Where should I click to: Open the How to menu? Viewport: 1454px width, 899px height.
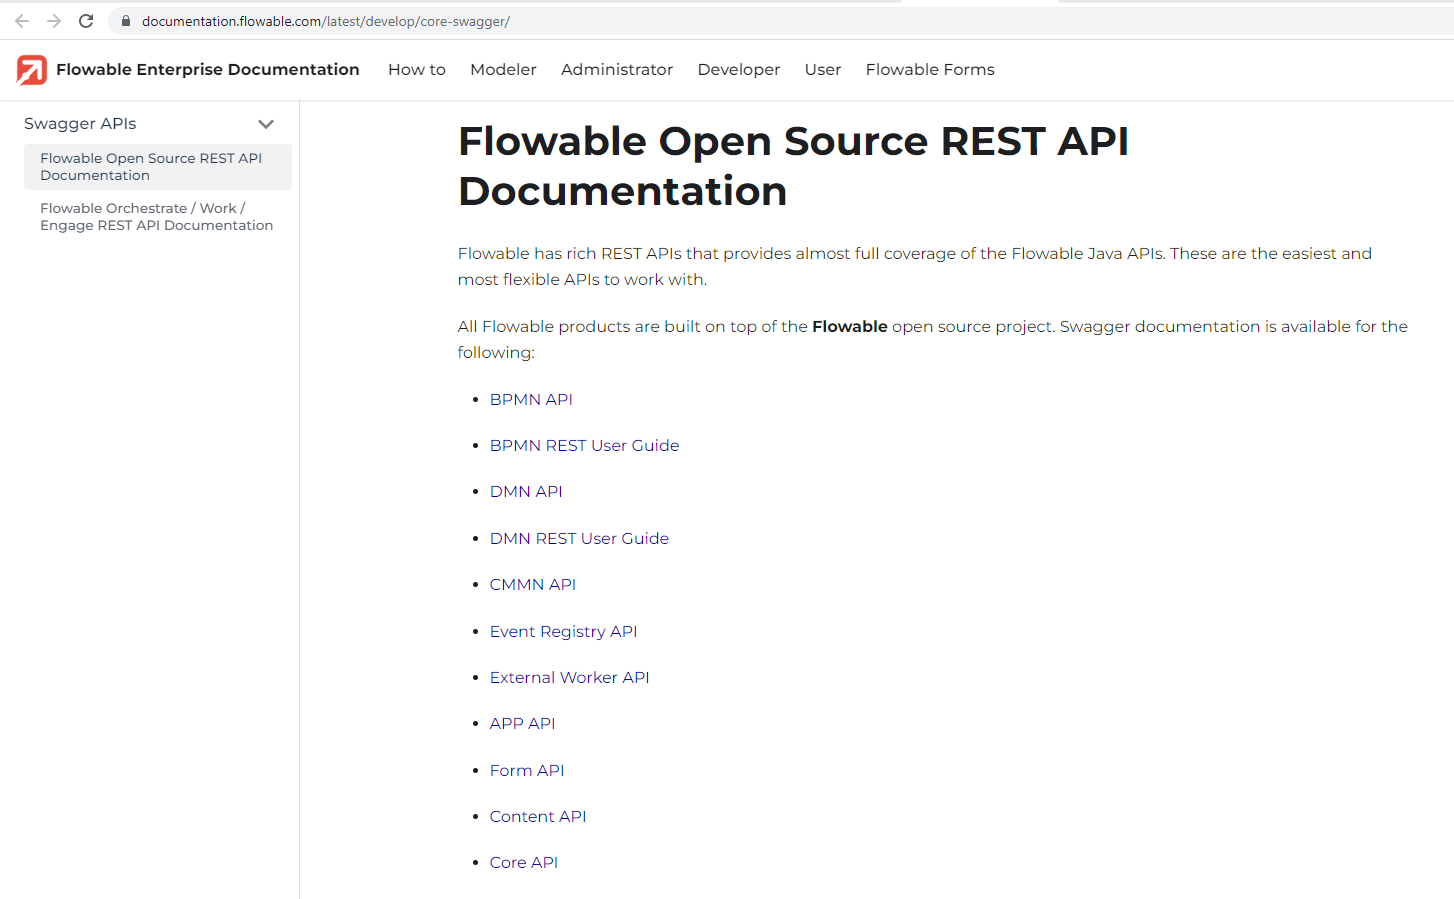coord(416,69)
